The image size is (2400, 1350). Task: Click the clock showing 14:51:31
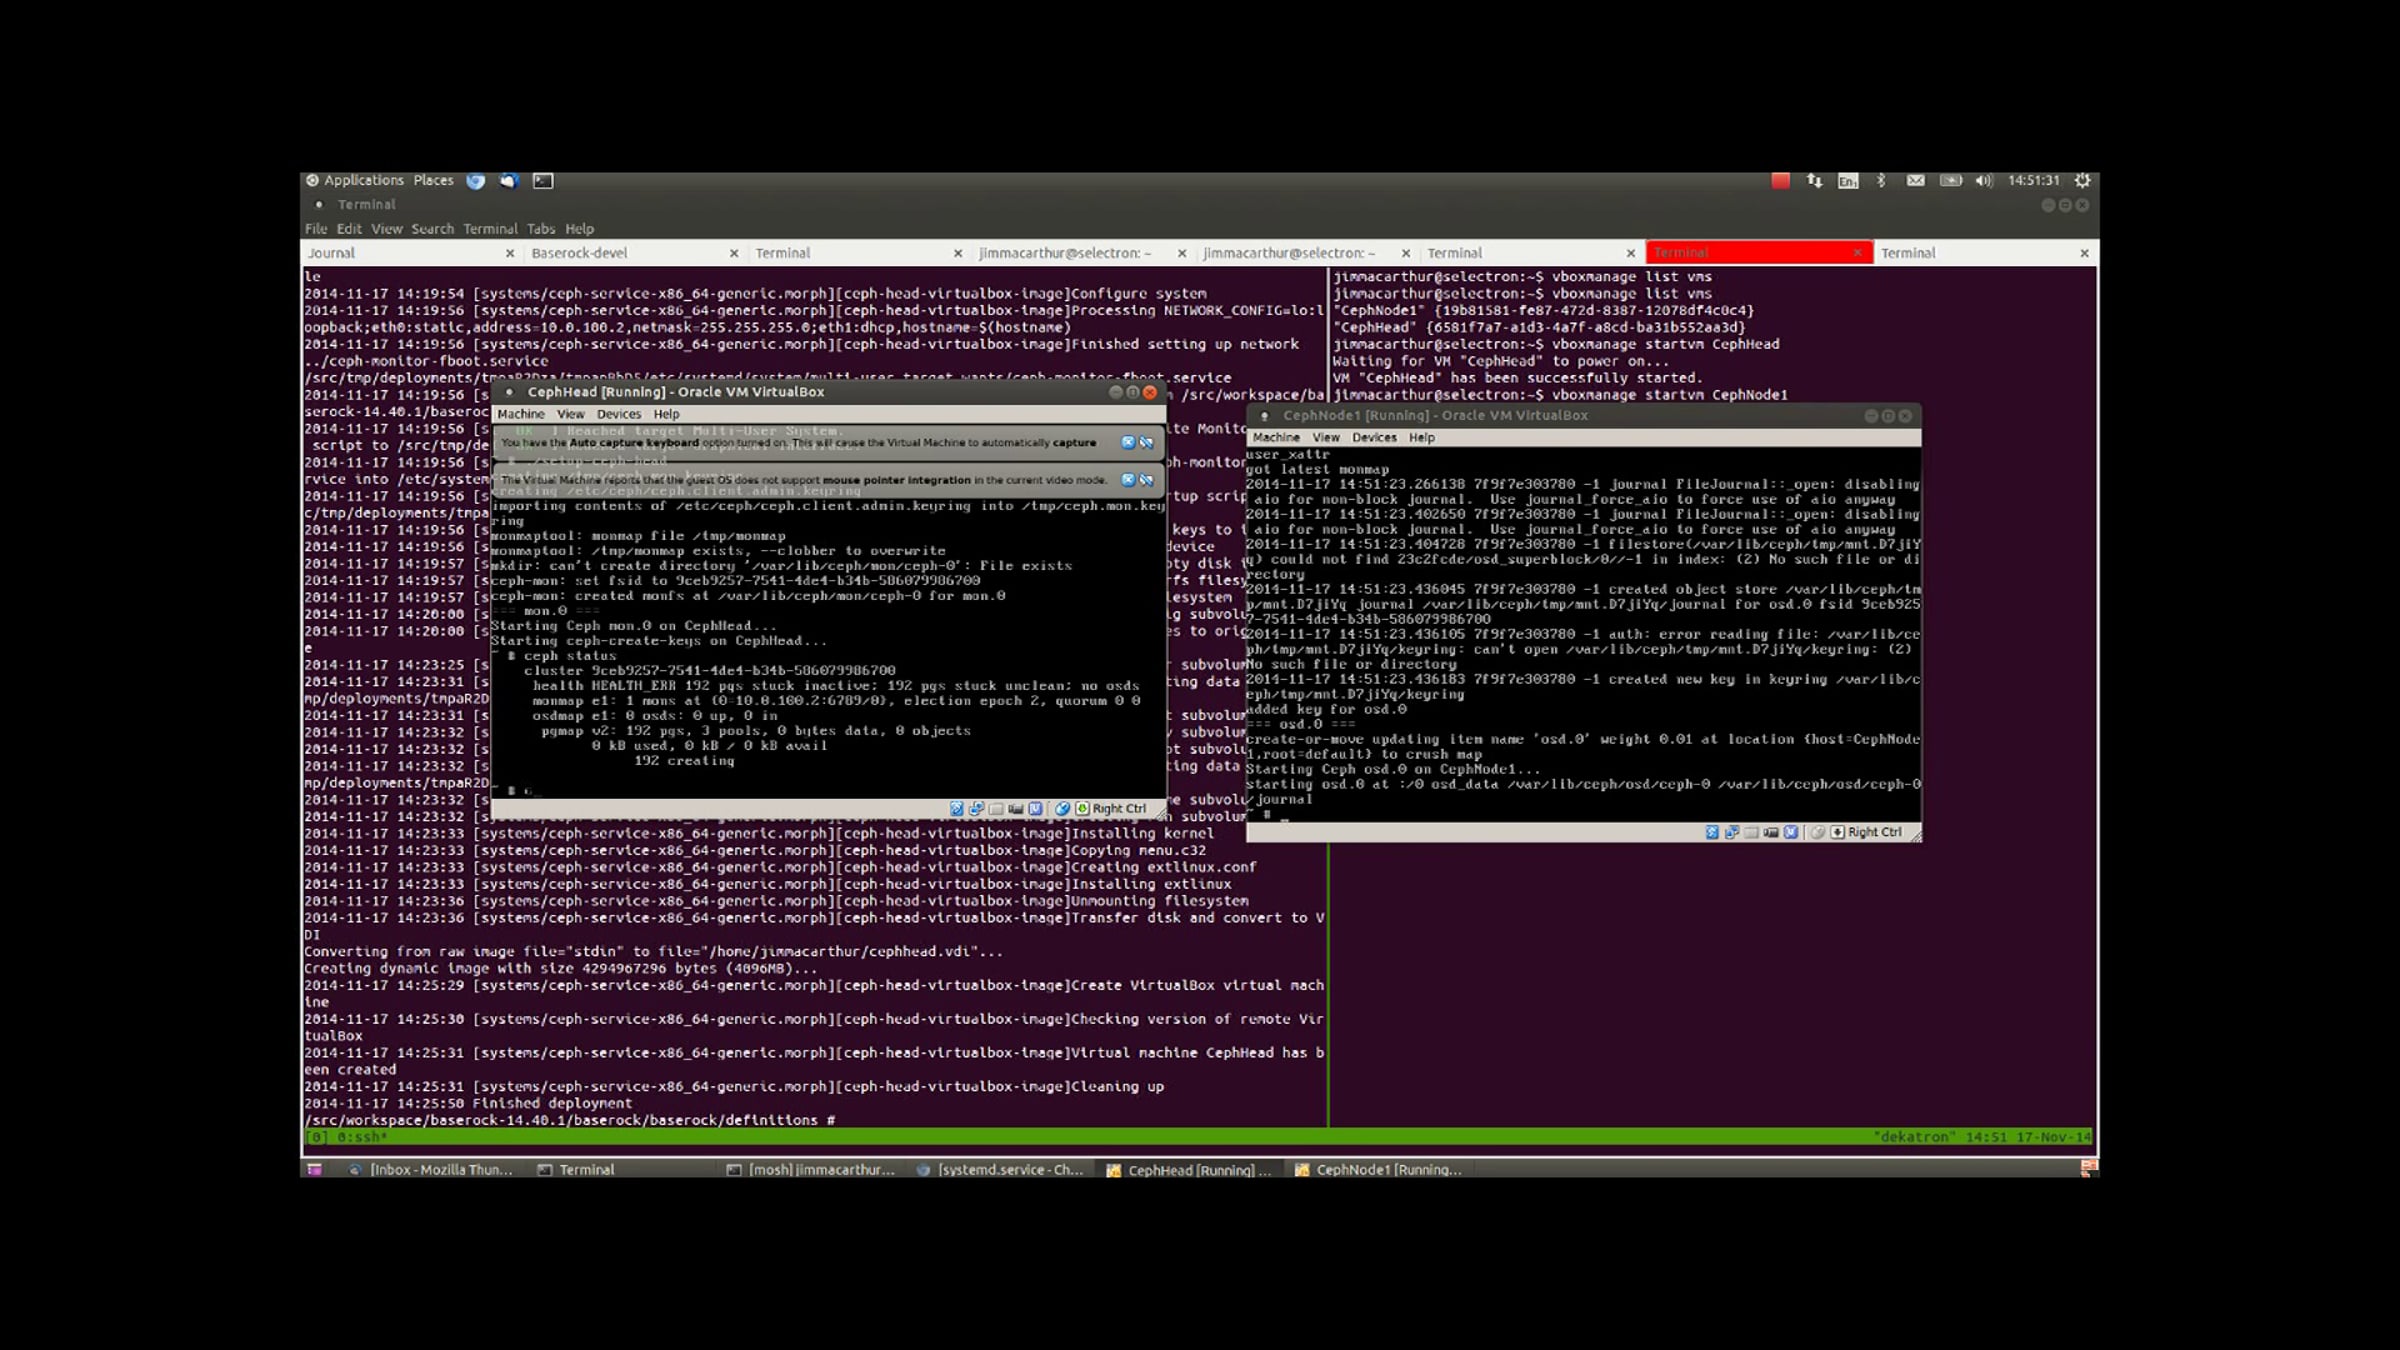tap(2033, 181)
